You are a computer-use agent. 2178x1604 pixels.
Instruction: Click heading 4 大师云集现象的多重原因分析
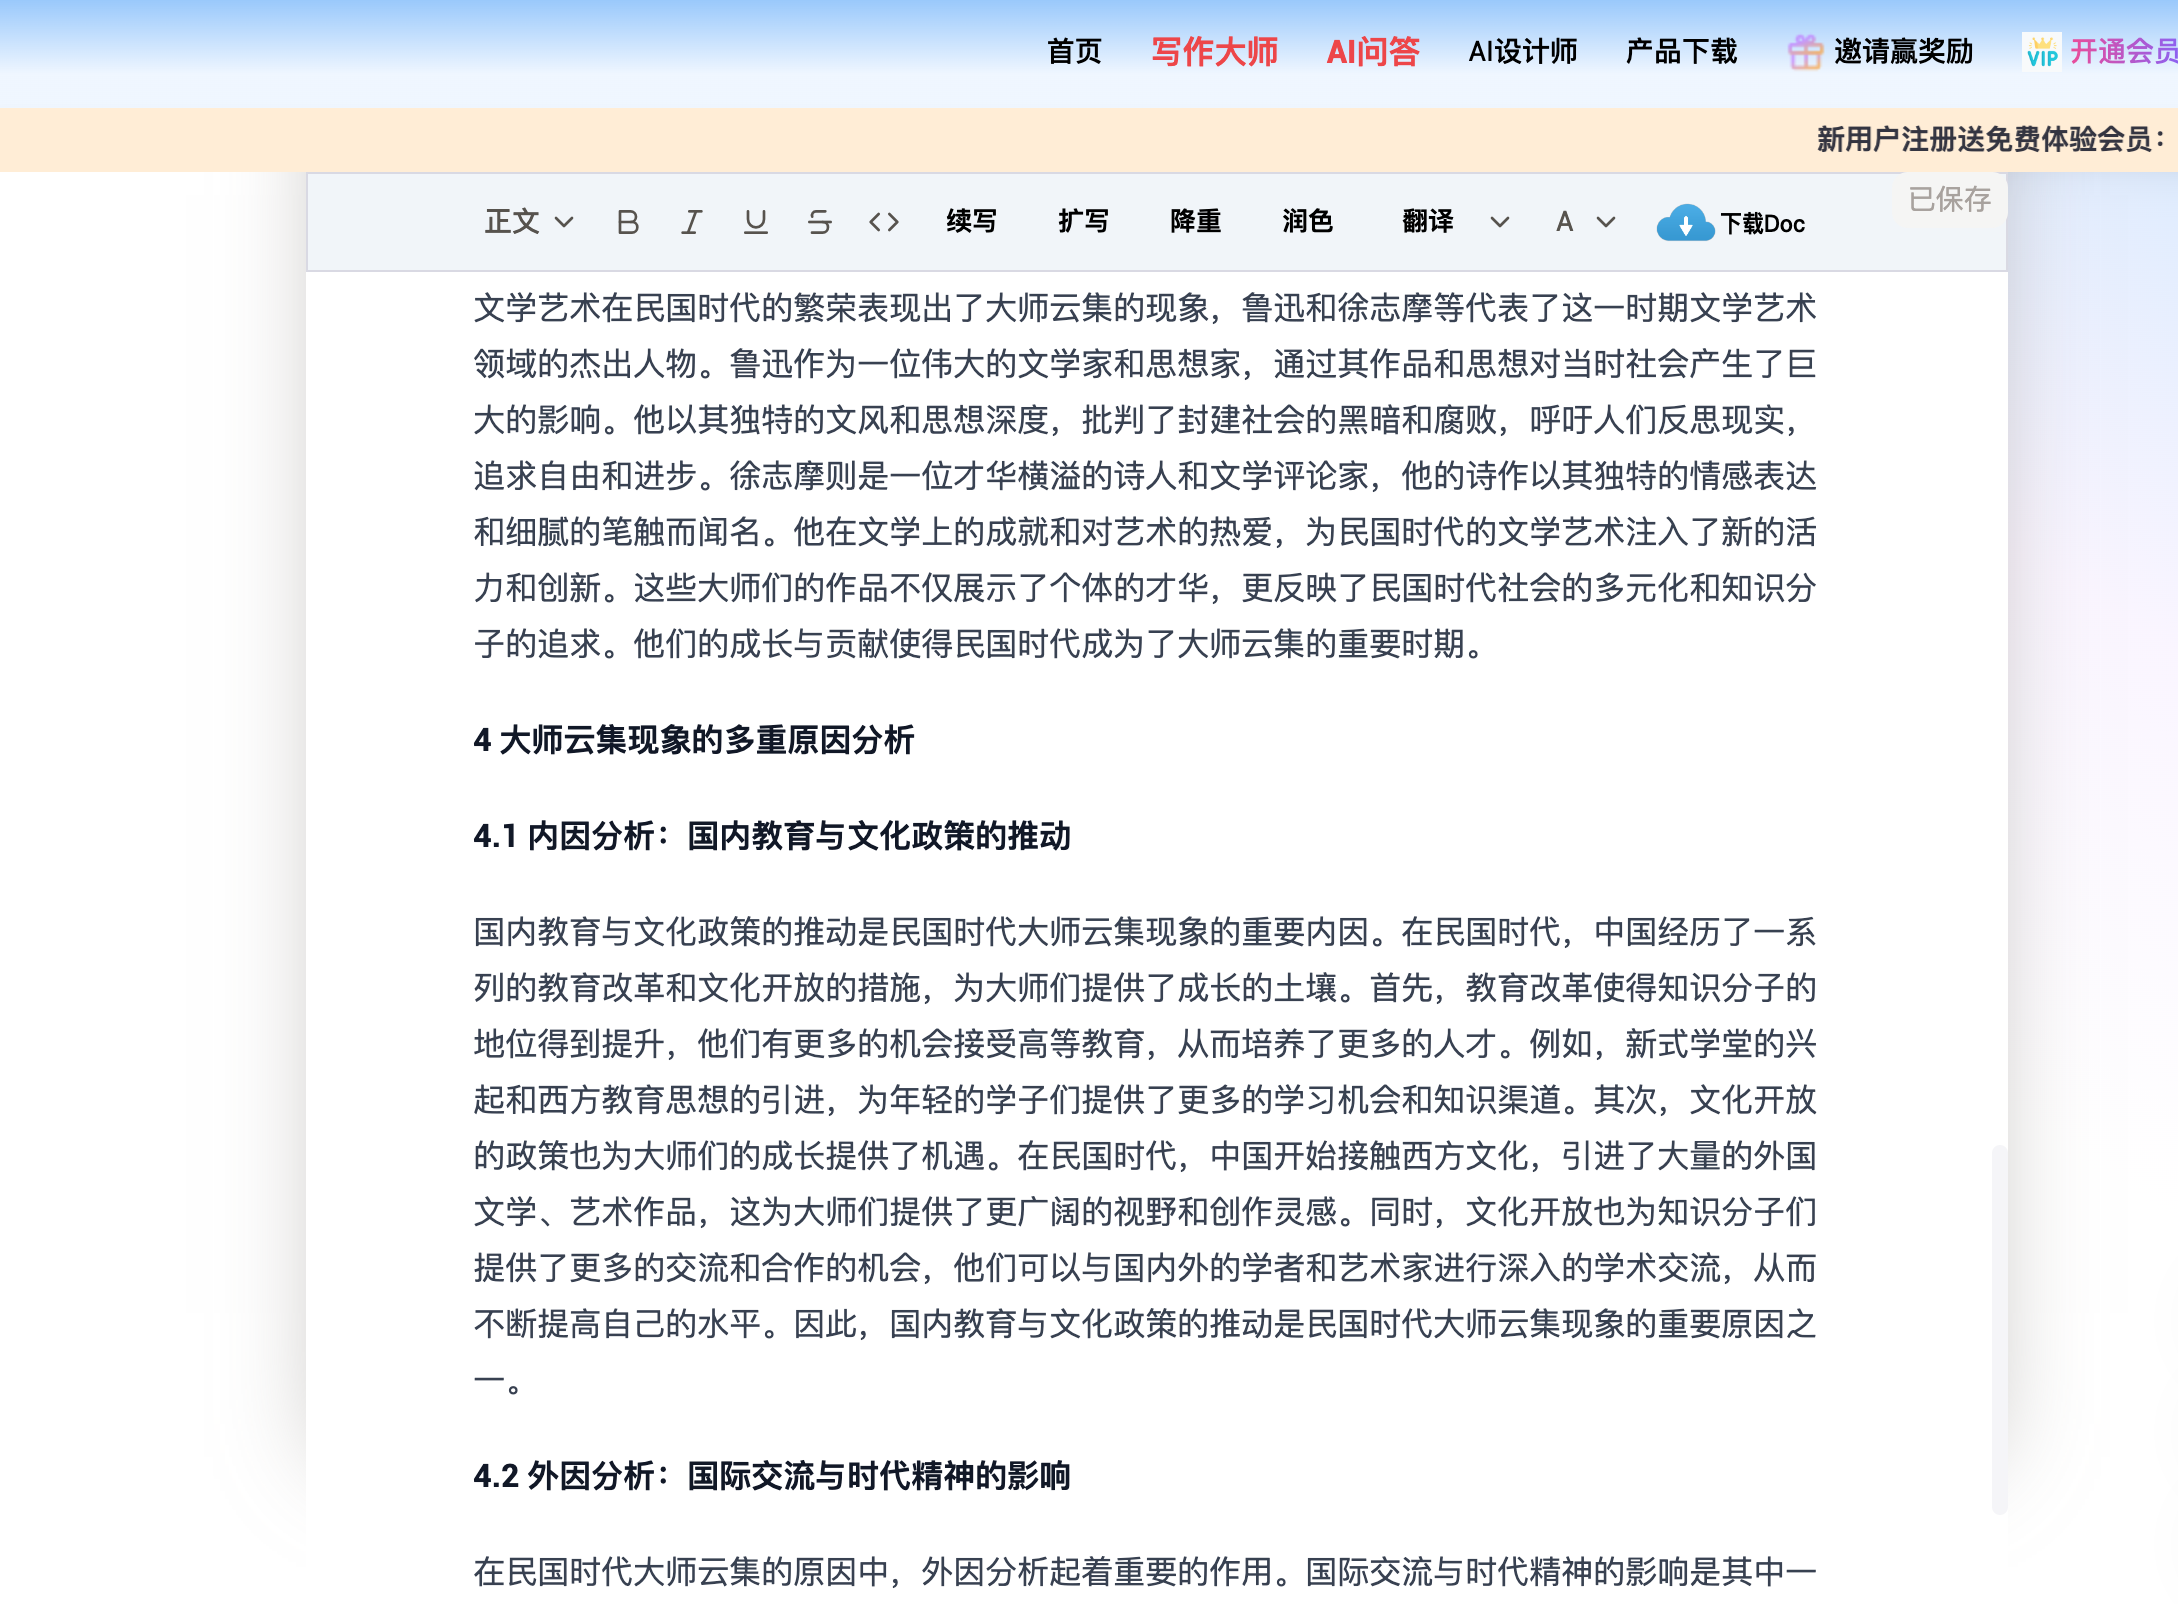click(694, 740)
